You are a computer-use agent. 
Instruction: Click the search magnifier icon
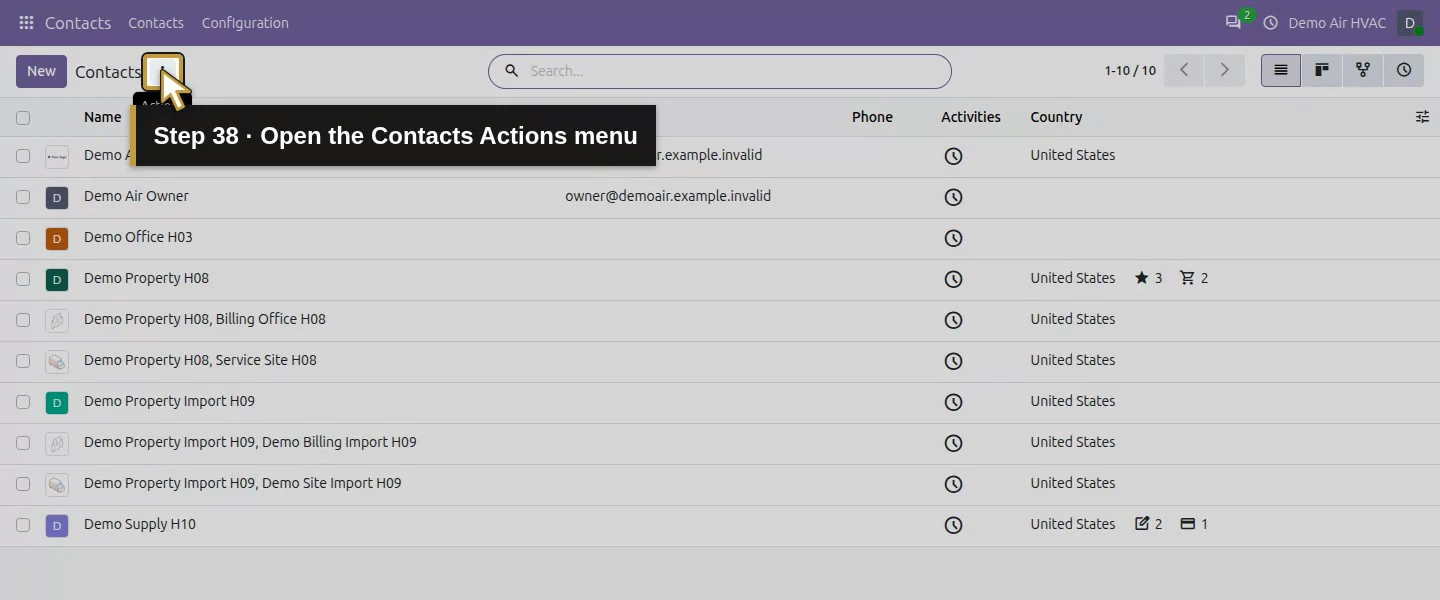(511, 71)
